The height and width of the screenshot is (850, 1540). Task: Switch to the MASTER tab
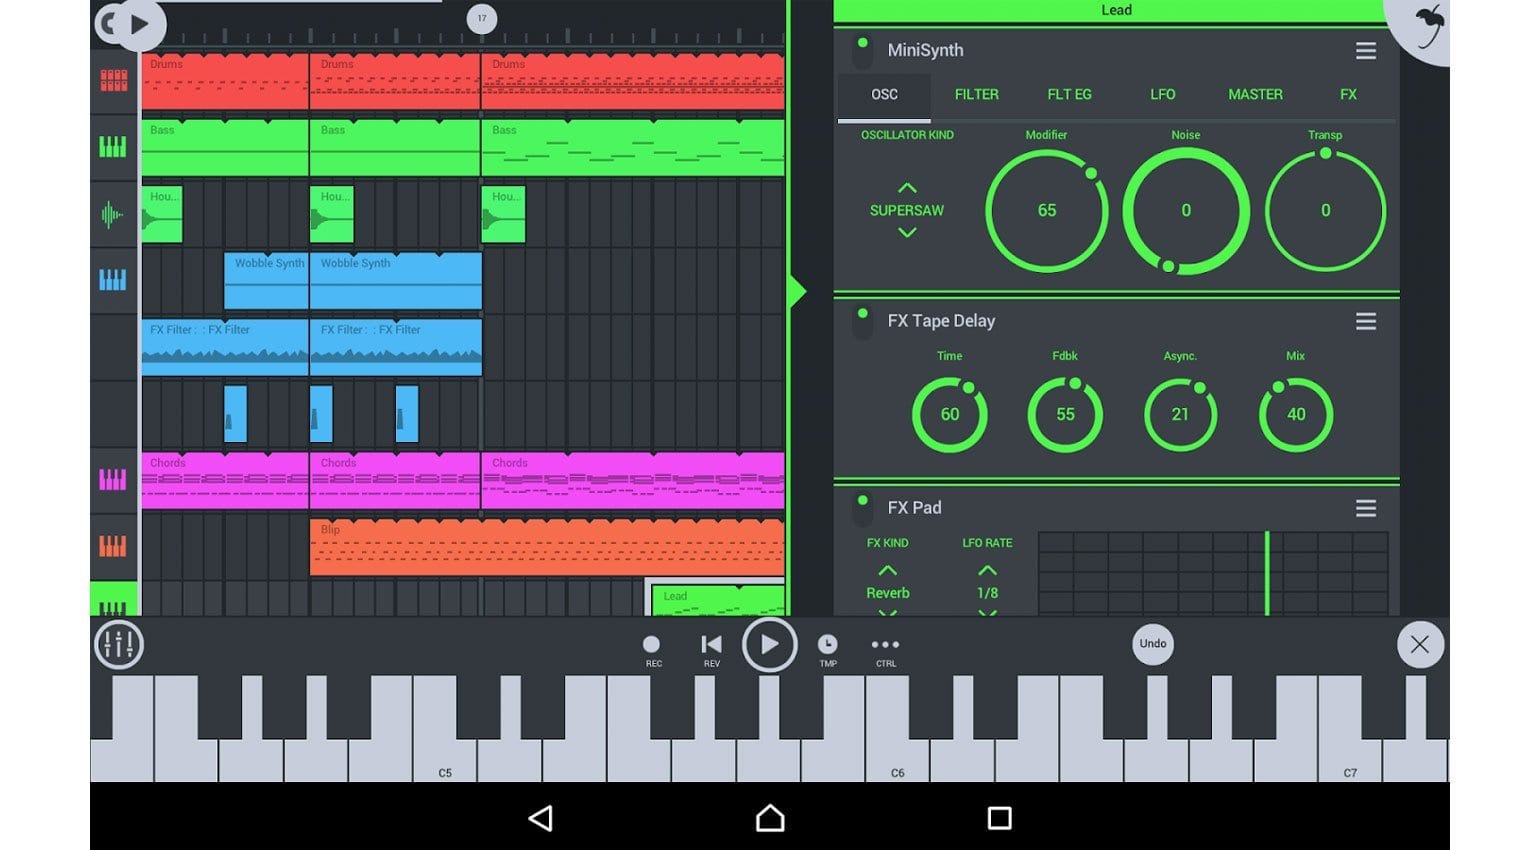tap(1255, 95)
